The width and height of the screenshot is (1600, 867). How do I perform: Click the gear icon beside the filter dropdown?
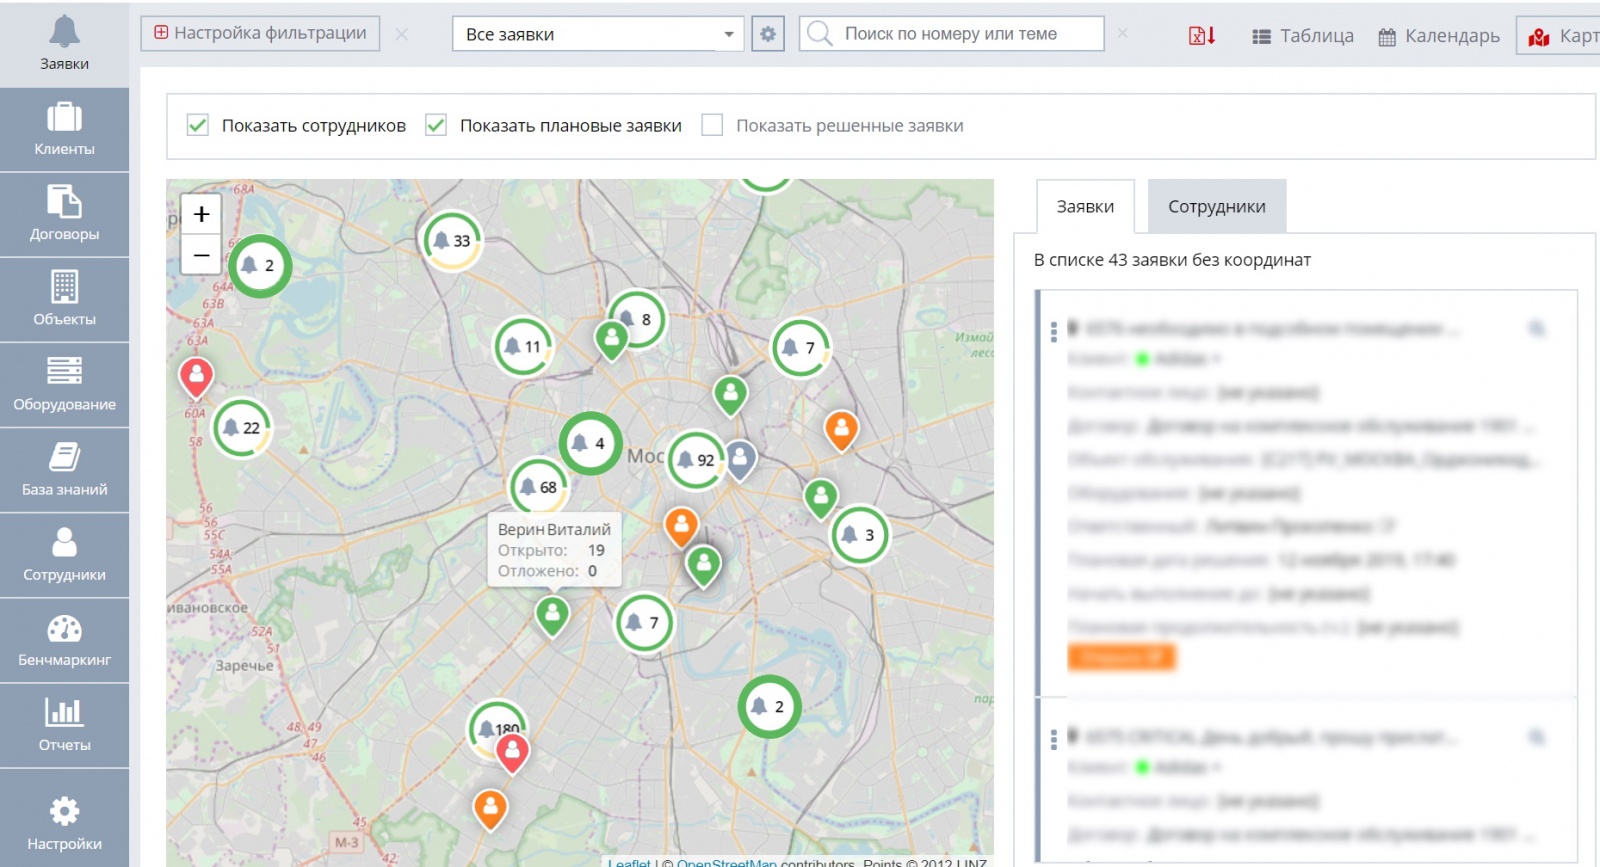pyautogui.click(x=767, y=34)
